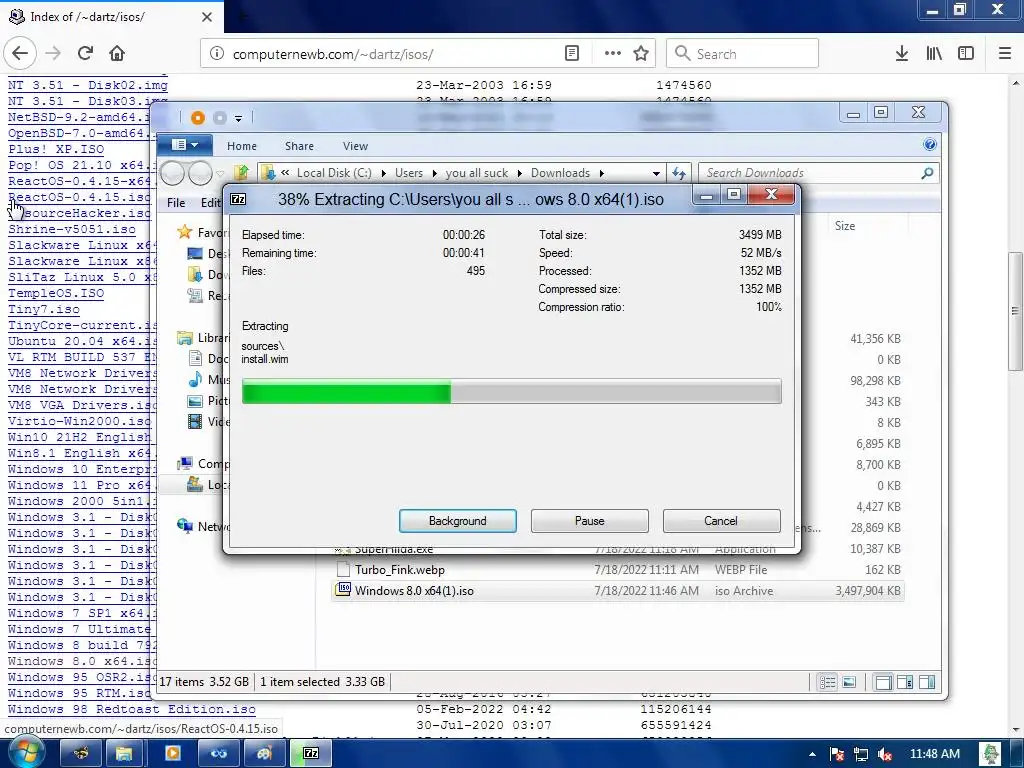Image resolution: width=1024 pixels, height=768 pixels.
Task: Open the Plus! XP.ISO link
Action: (56, 149)
